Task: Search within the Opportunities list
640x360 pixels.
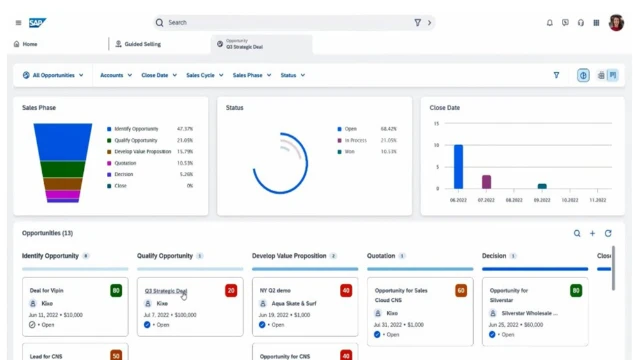Action: [577, 233]
